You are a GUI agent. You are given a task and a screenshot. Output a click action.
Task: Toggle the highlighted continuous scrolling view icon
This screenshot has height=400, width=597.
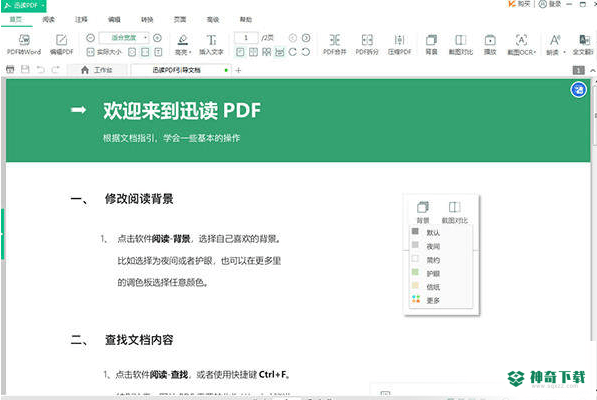279,52
